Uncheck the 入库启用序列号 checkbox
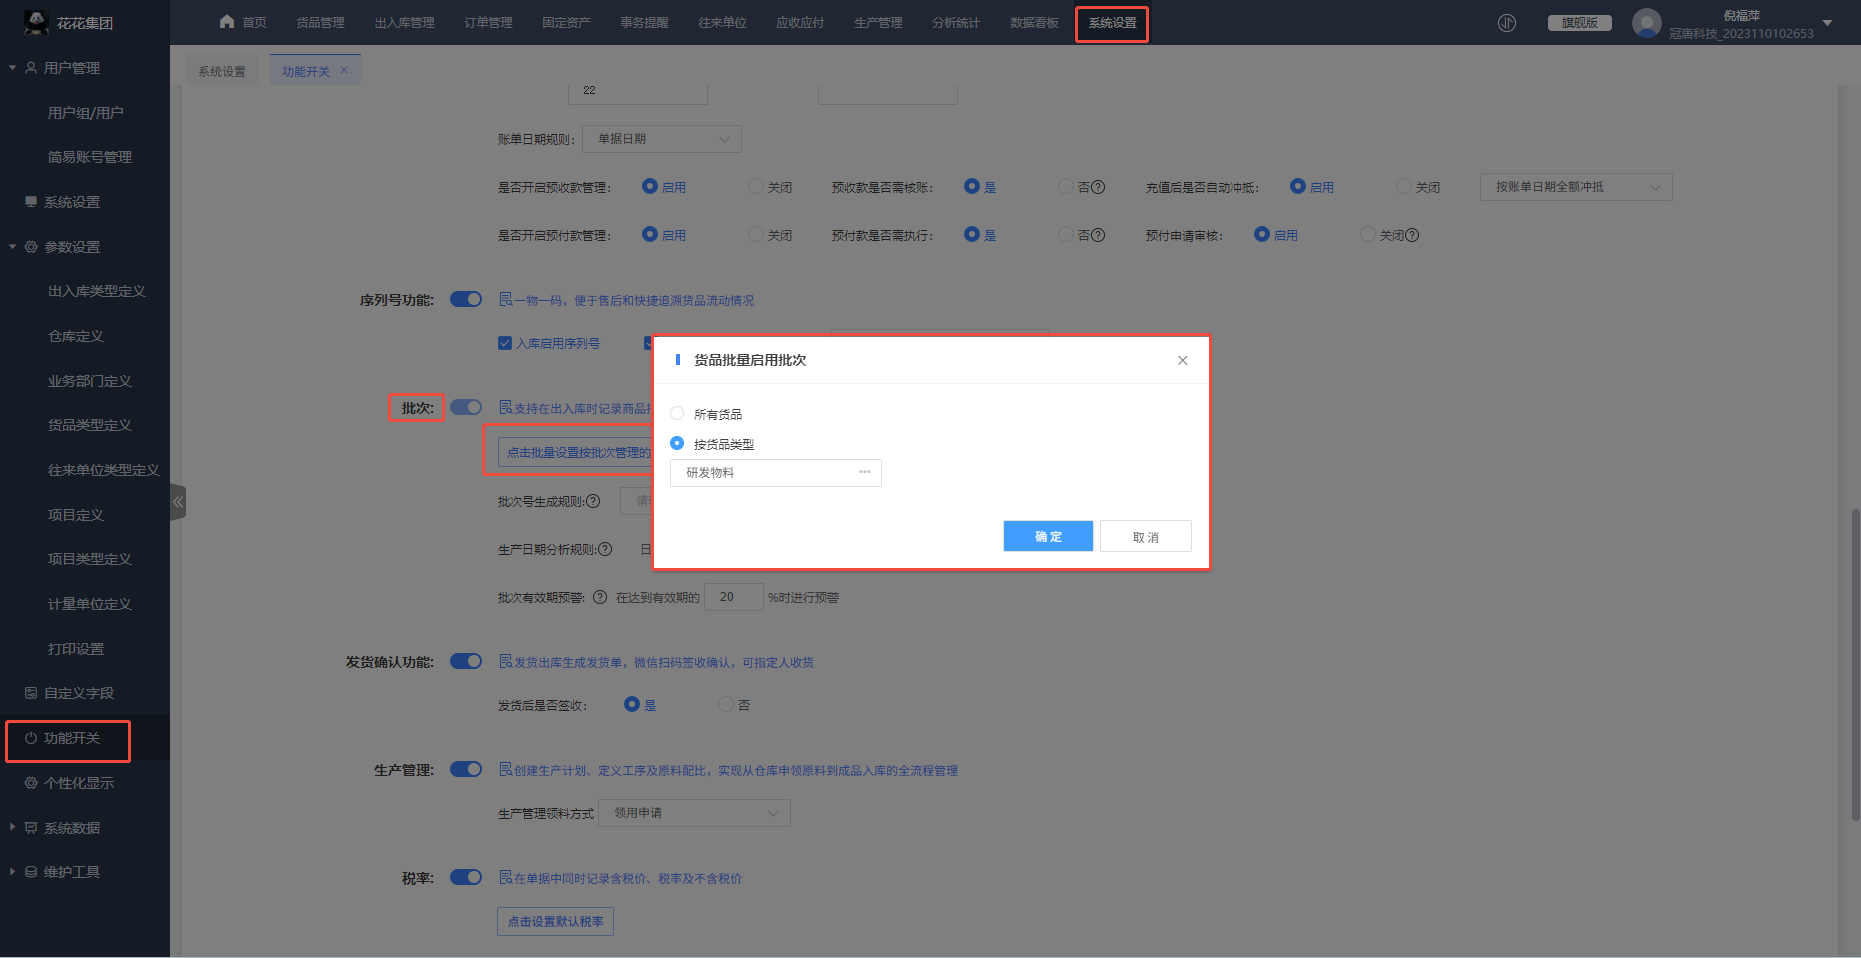The image size is (1861, 958). (505, 343)
